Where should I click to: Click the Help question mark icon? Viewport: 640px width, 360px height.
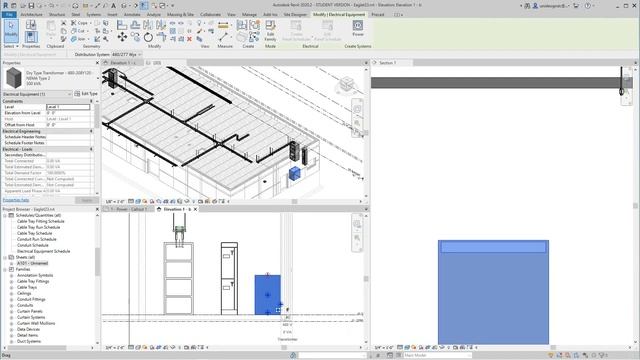588,6
